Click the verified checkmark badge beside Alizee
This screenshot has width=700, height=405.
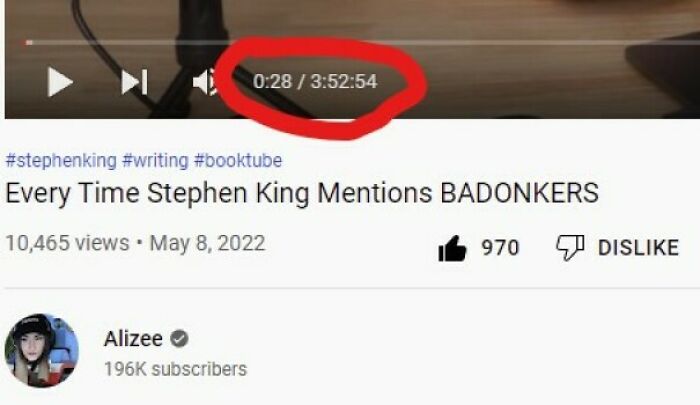179,339
